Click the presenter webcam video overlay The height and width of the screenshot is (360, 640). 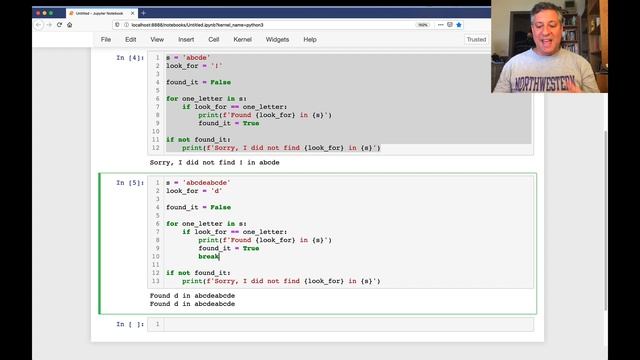click(x=549, y=47)
